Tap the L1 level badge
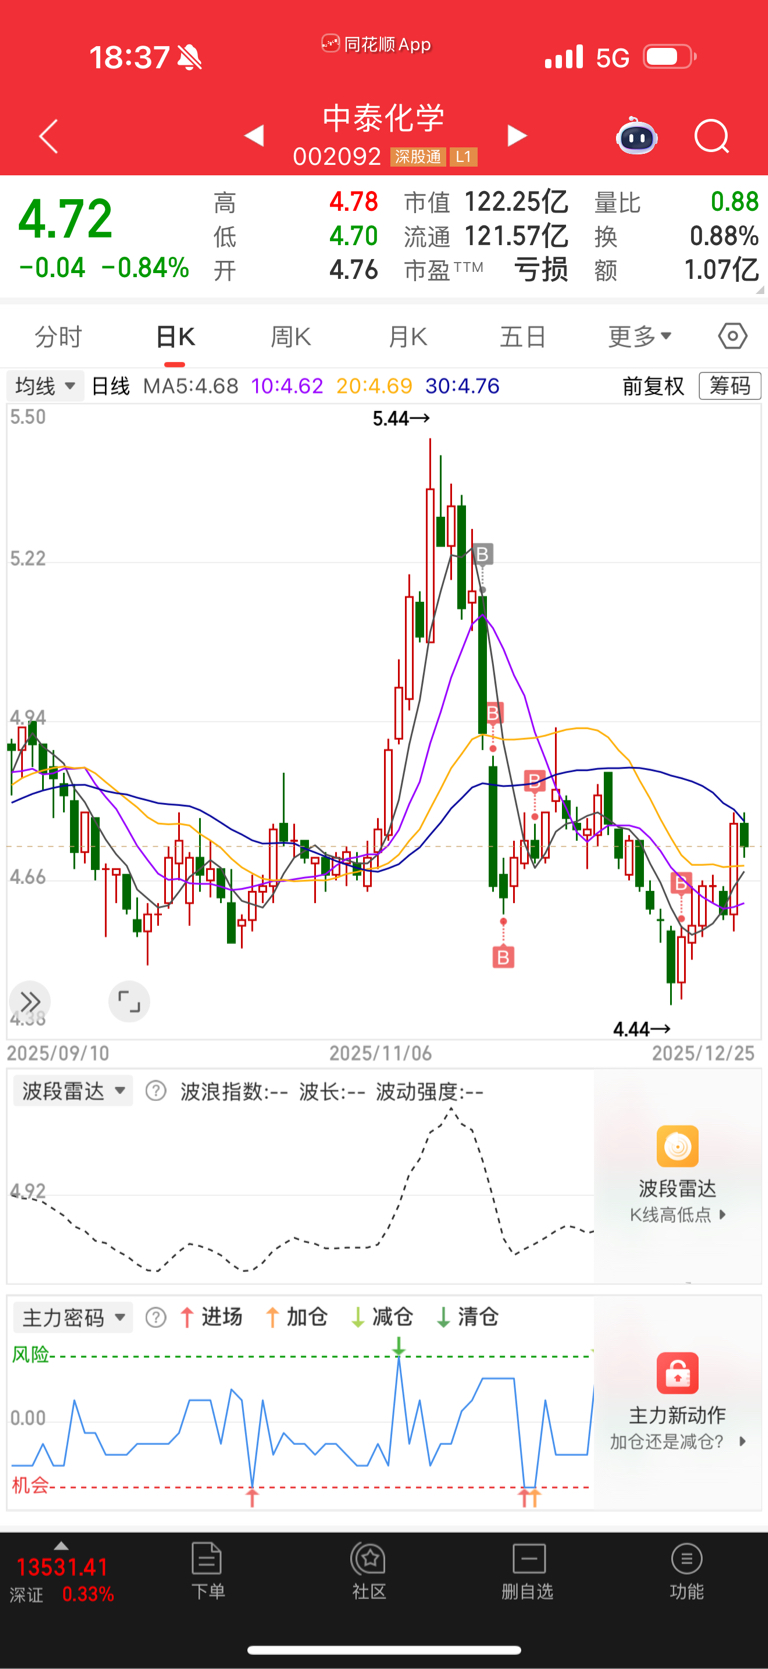Image resolution: width=768 pixels, height=1669 pixels. coord(463,157)
